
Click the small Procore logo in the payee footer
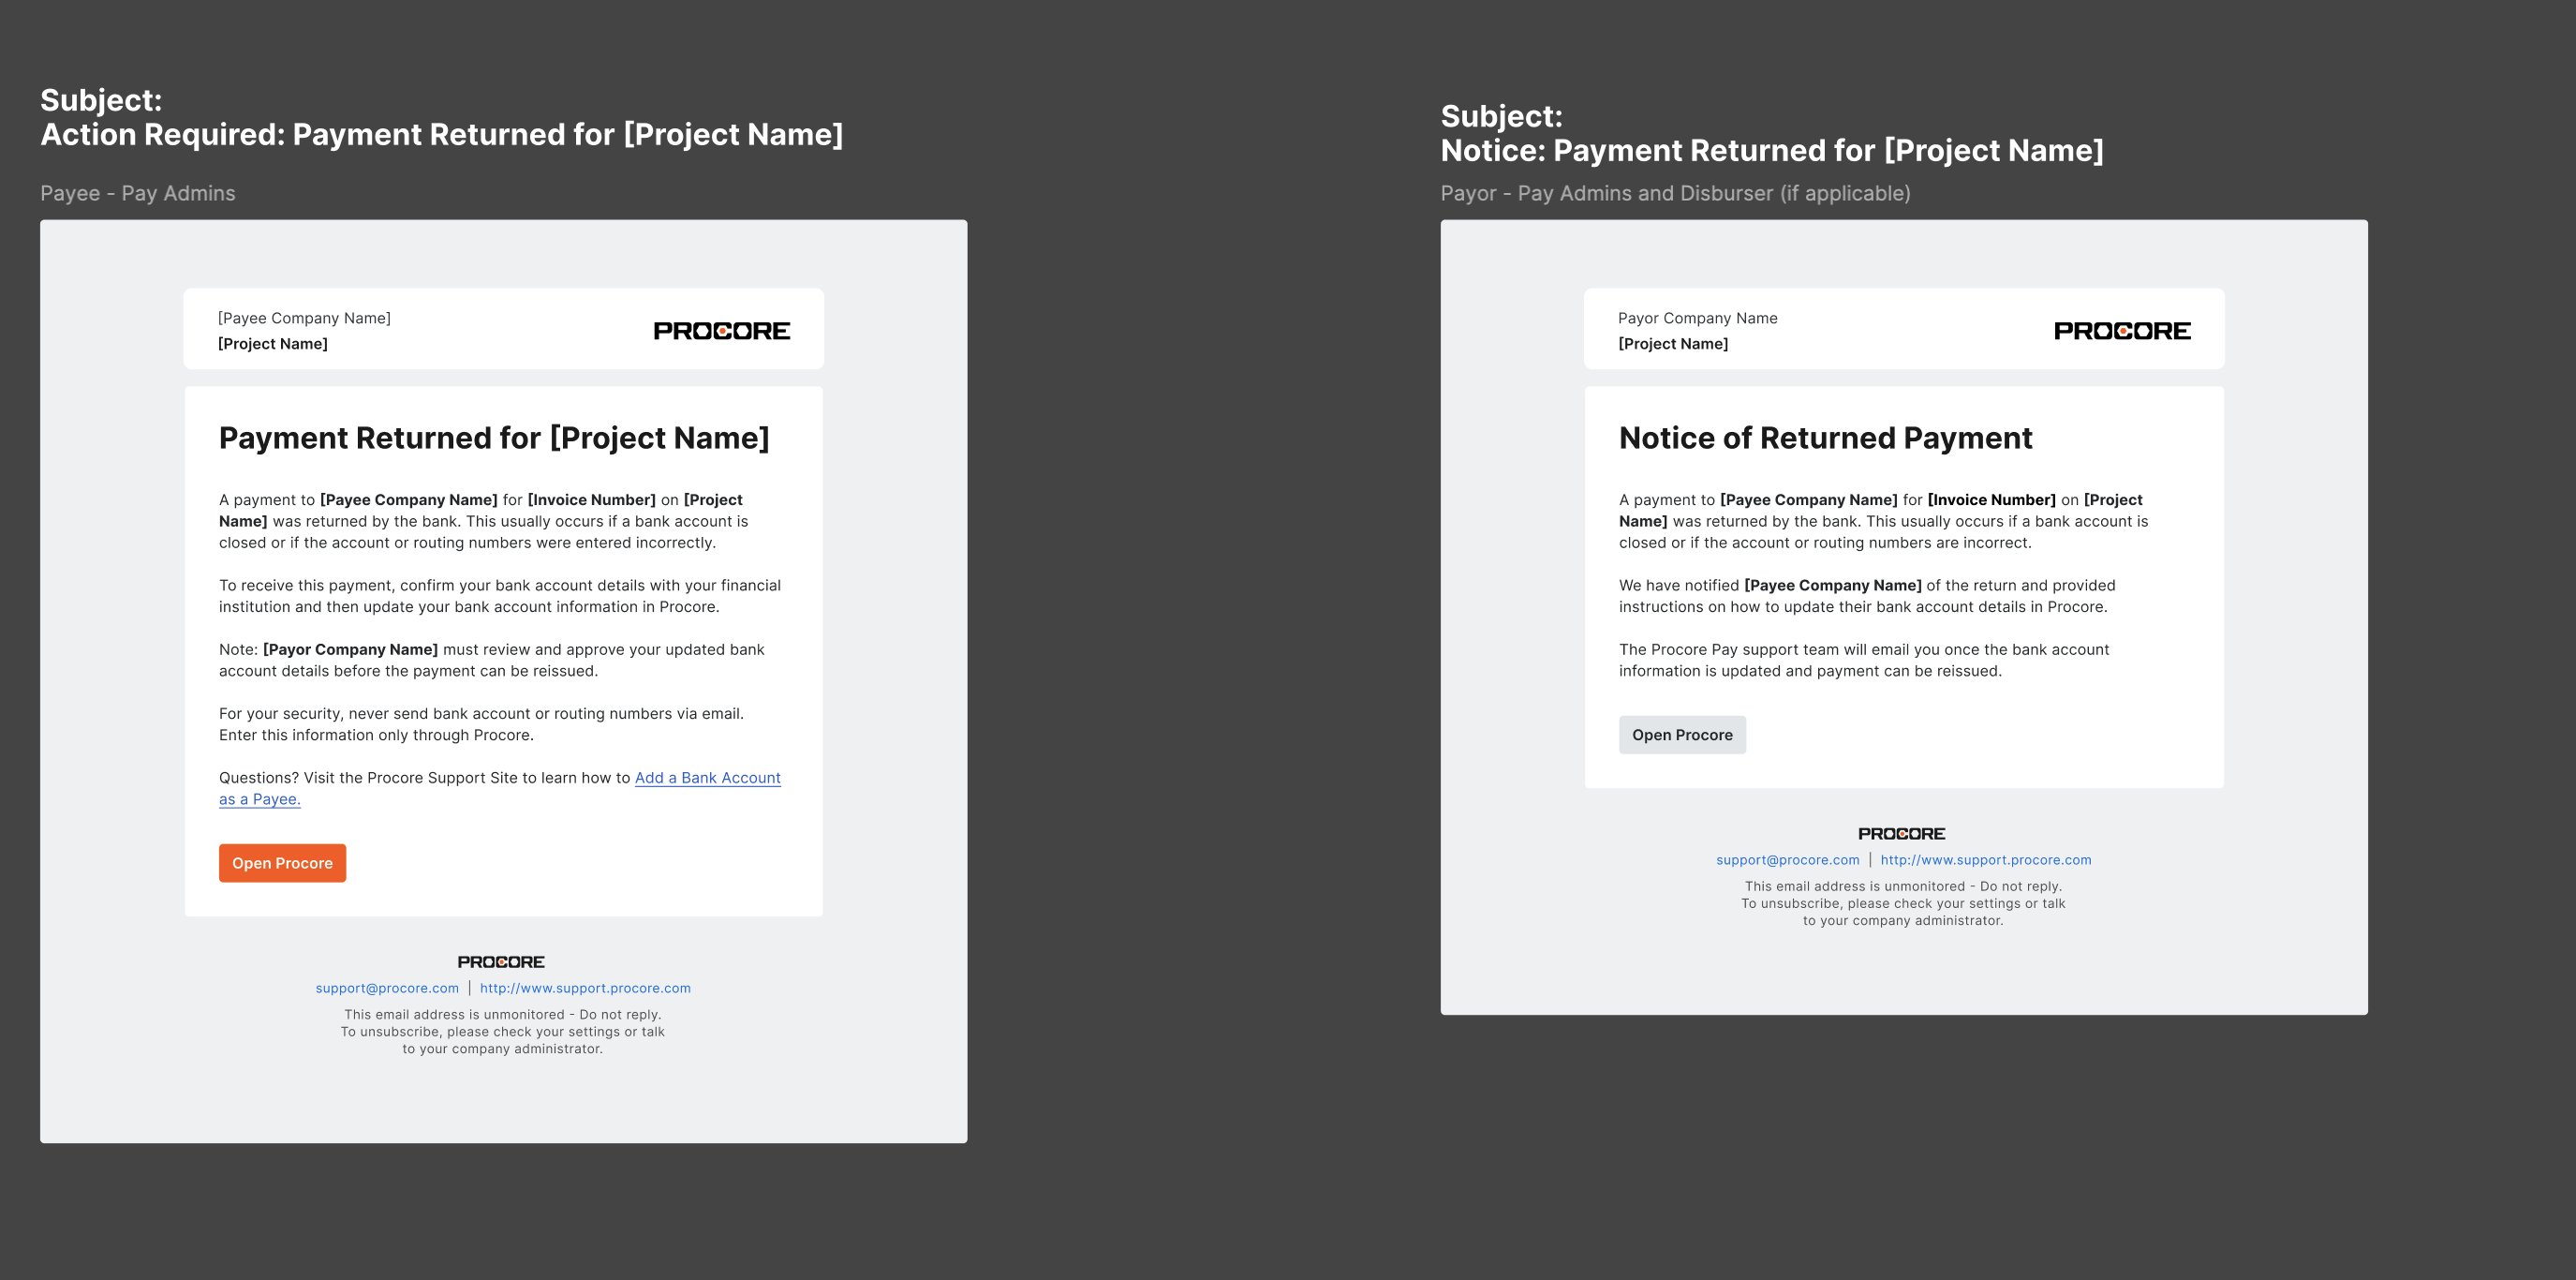501,962
